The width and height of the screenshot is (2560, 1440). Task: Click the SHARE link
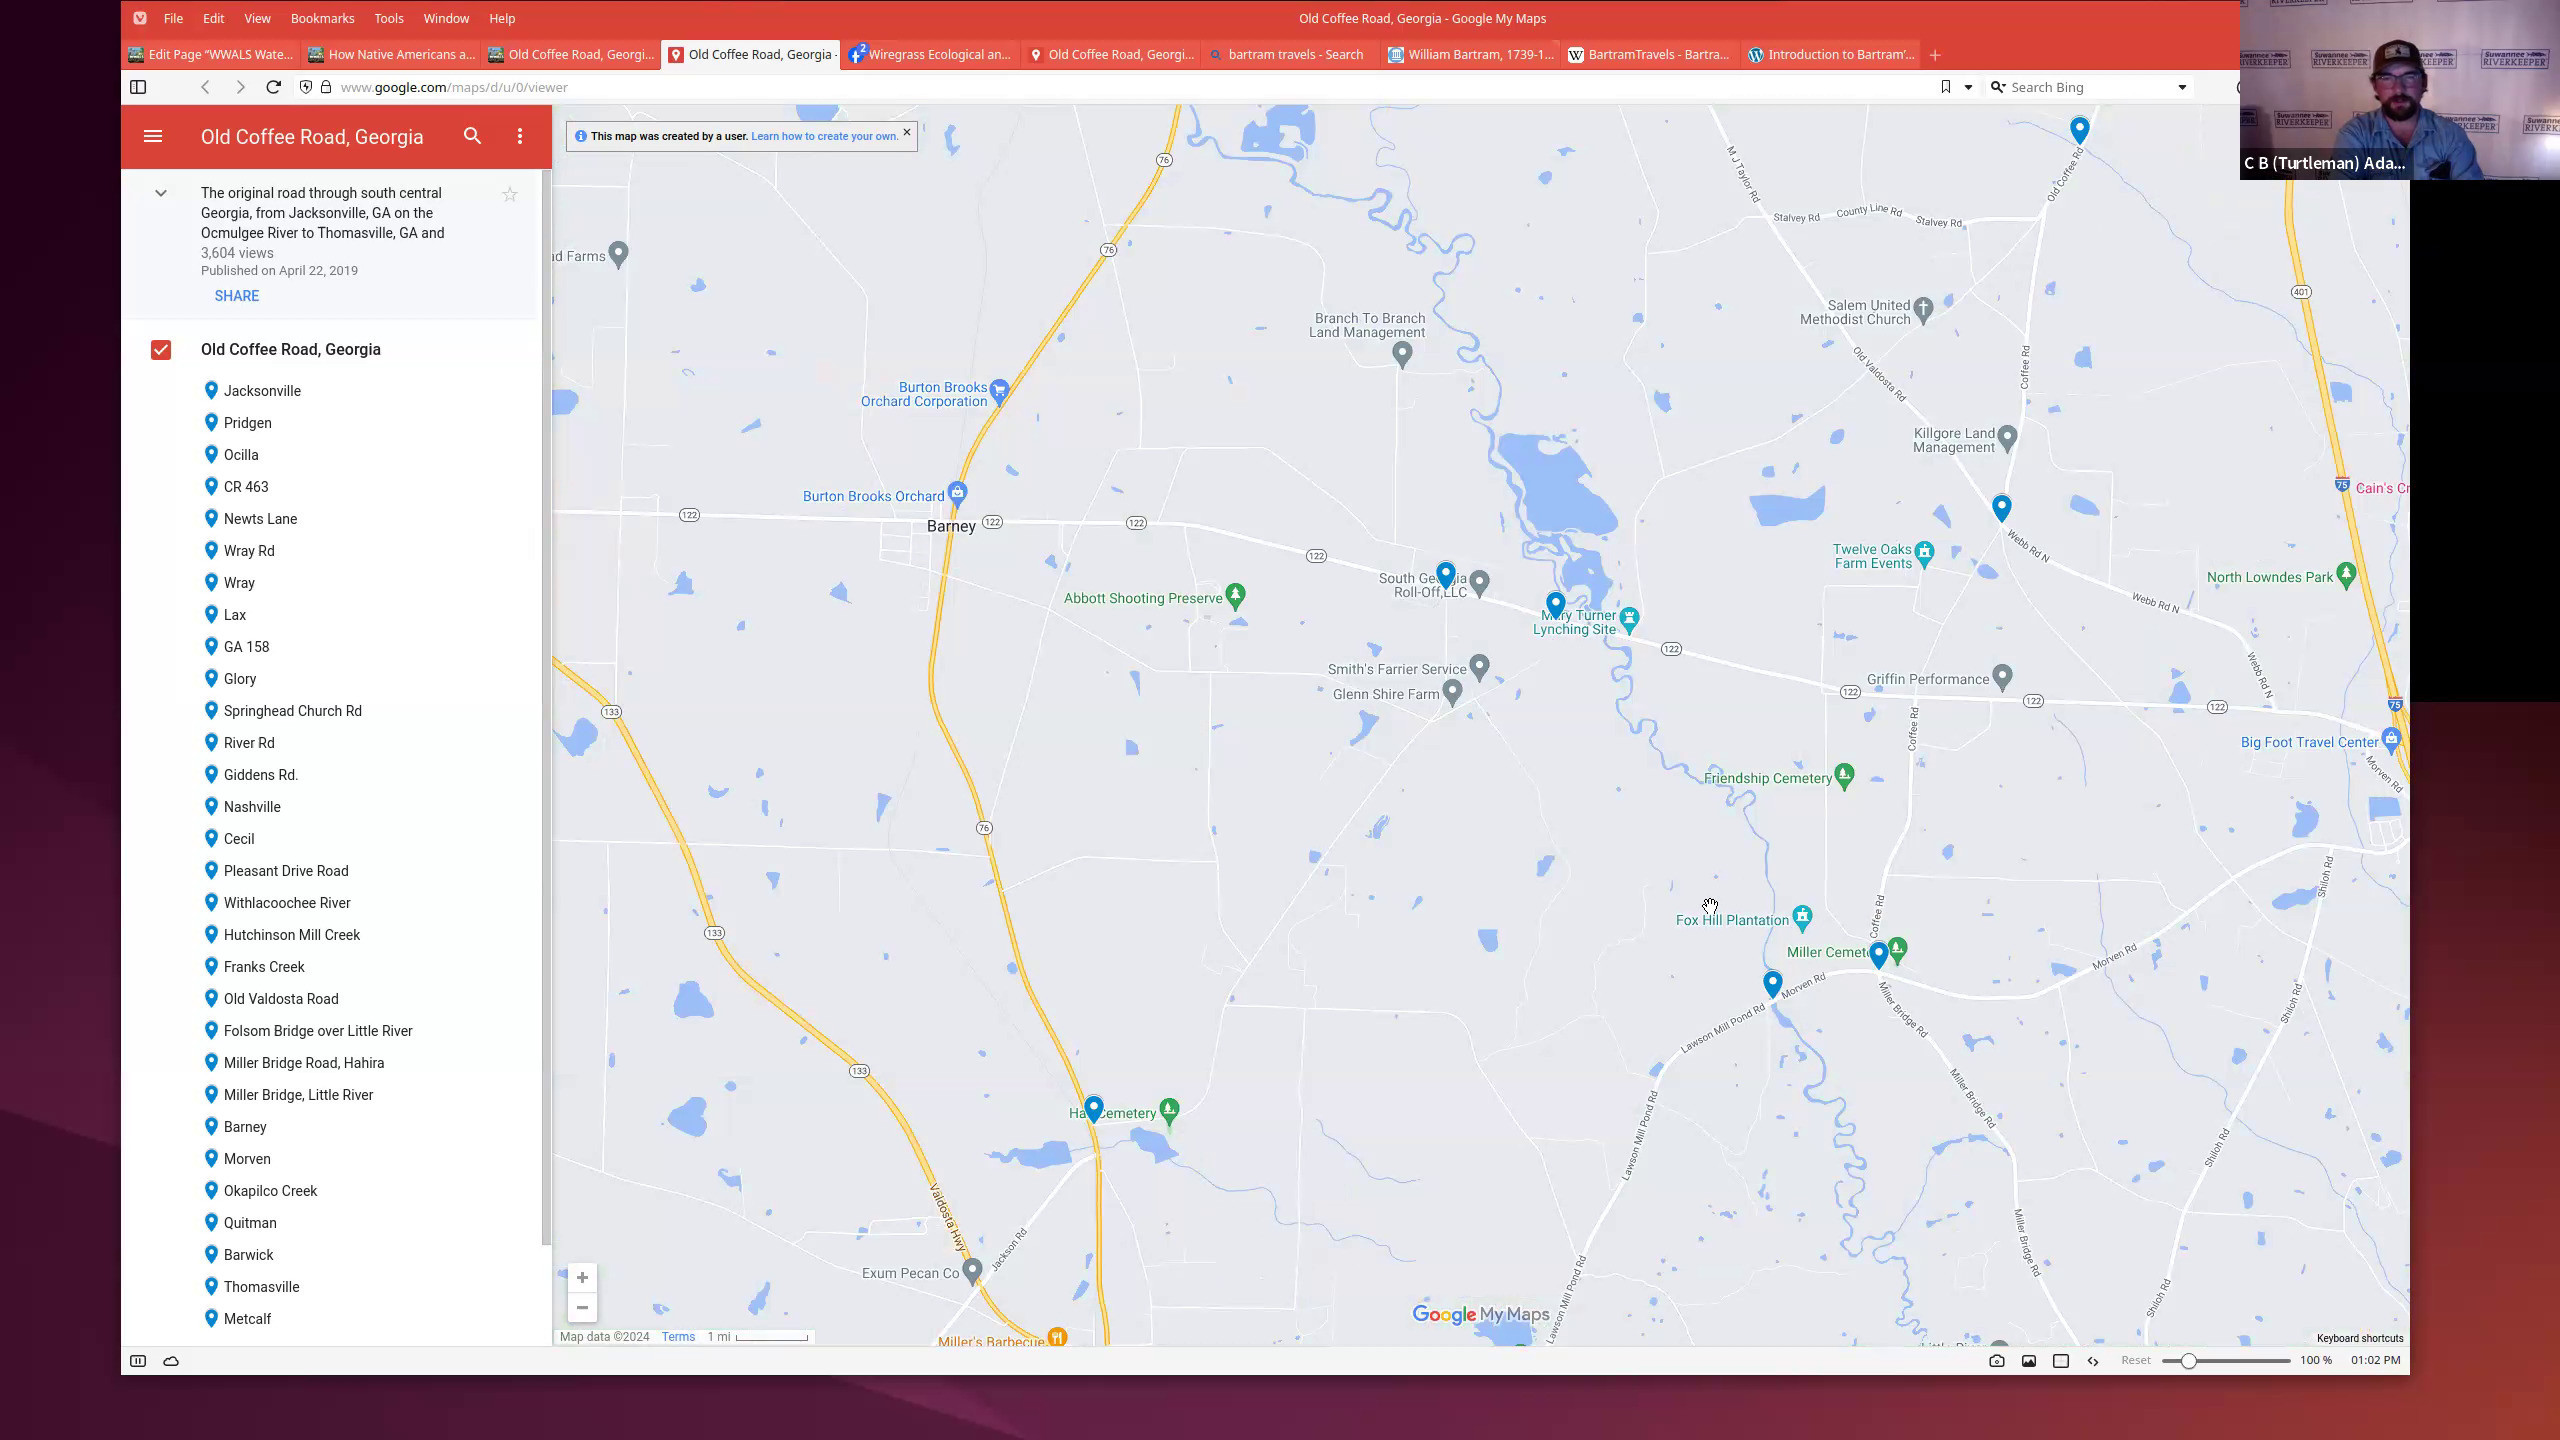click(237, 296)
